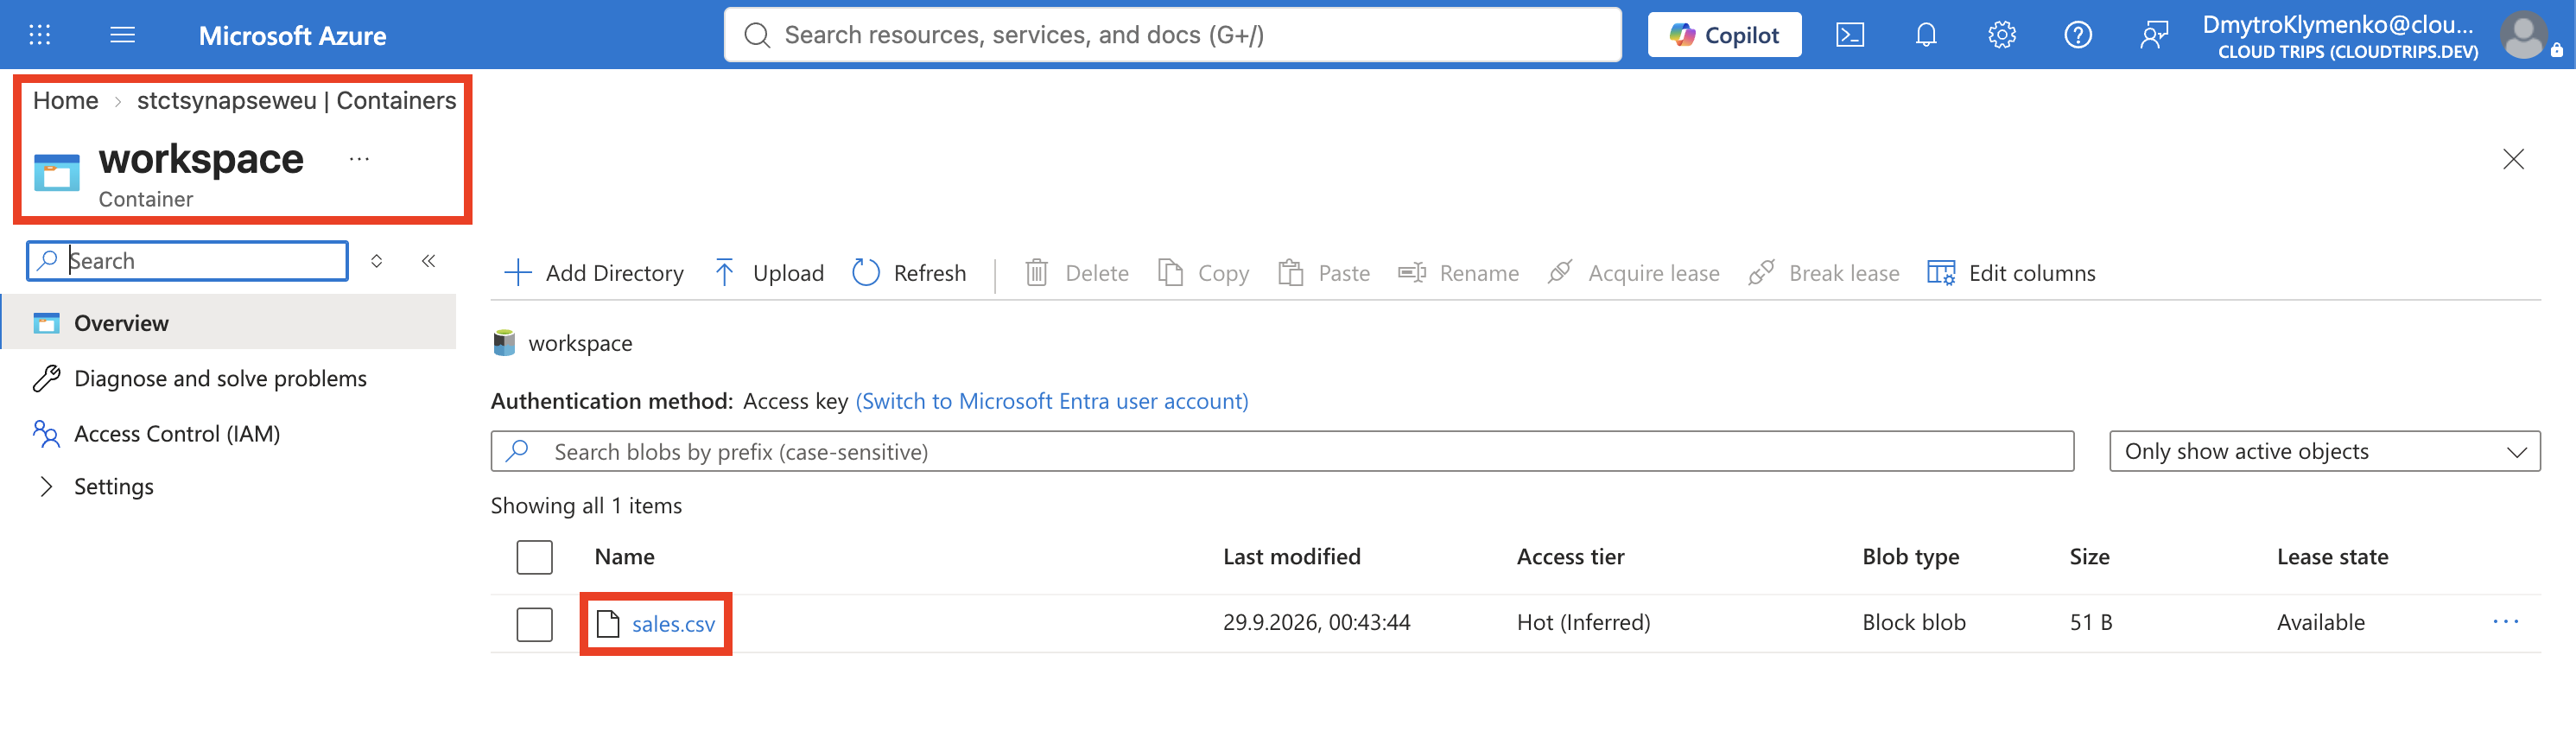Collapse the left navigation menu
This screenshot has width=2576, height=738.
tap(428, 261)
